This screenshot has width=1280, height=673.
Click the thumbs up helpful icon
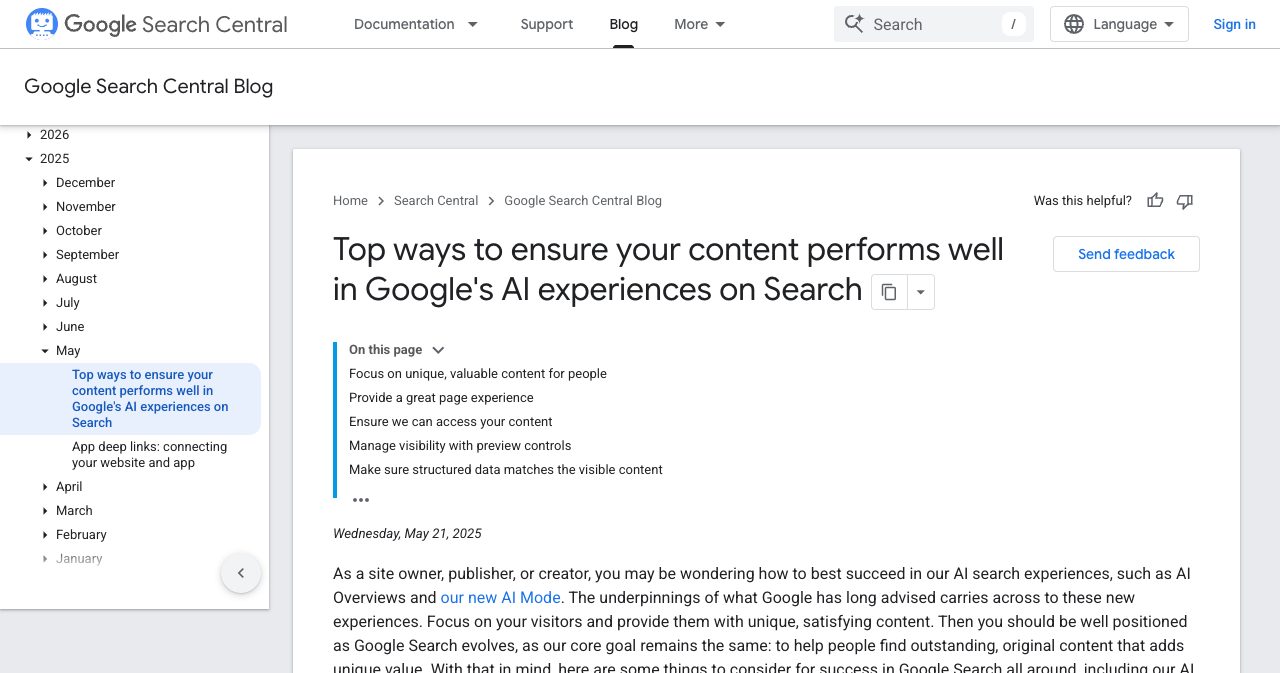point(1155,201)
